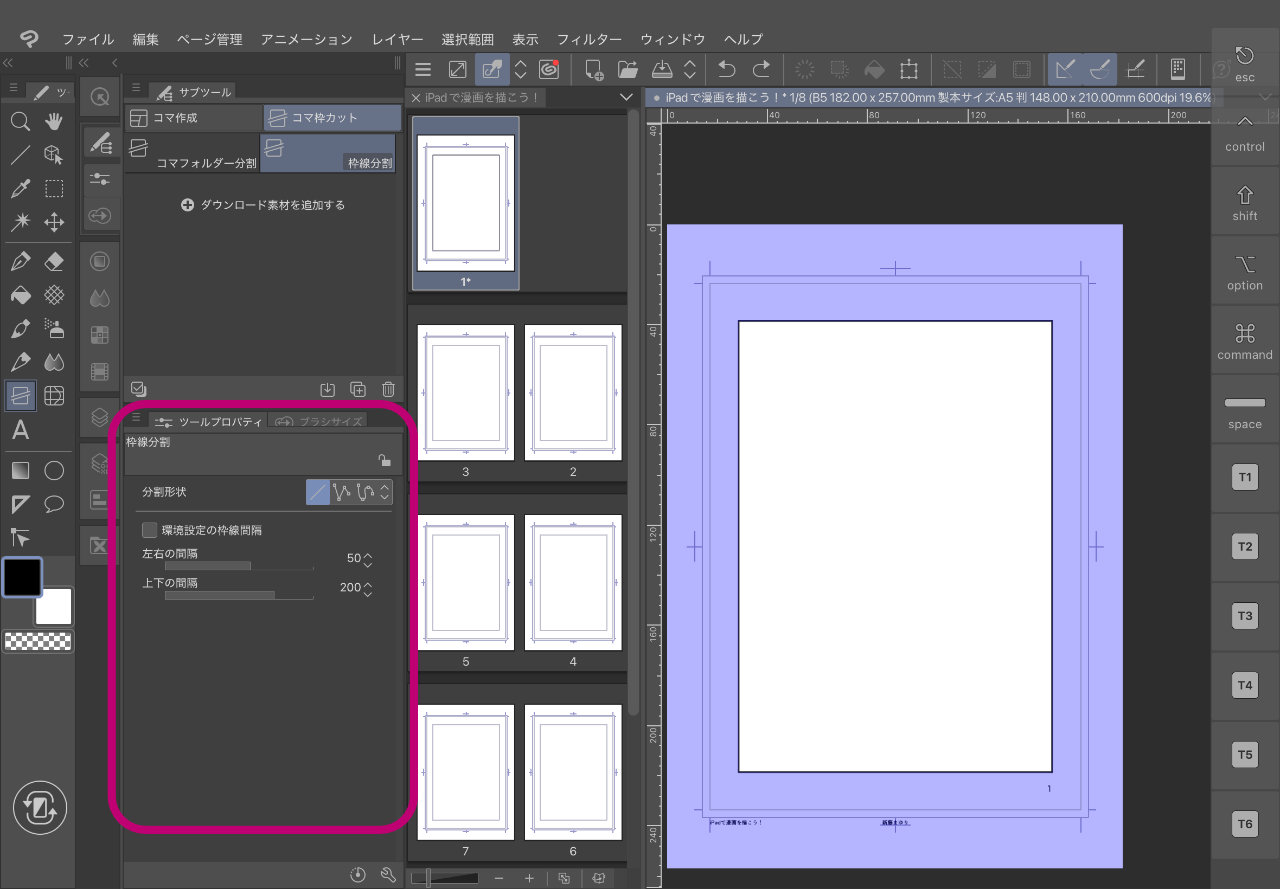Switch to the ブラシサイズ tab
Image resolution: width=1280 pixels, height=889 pixels.
[x=318, y=422]
